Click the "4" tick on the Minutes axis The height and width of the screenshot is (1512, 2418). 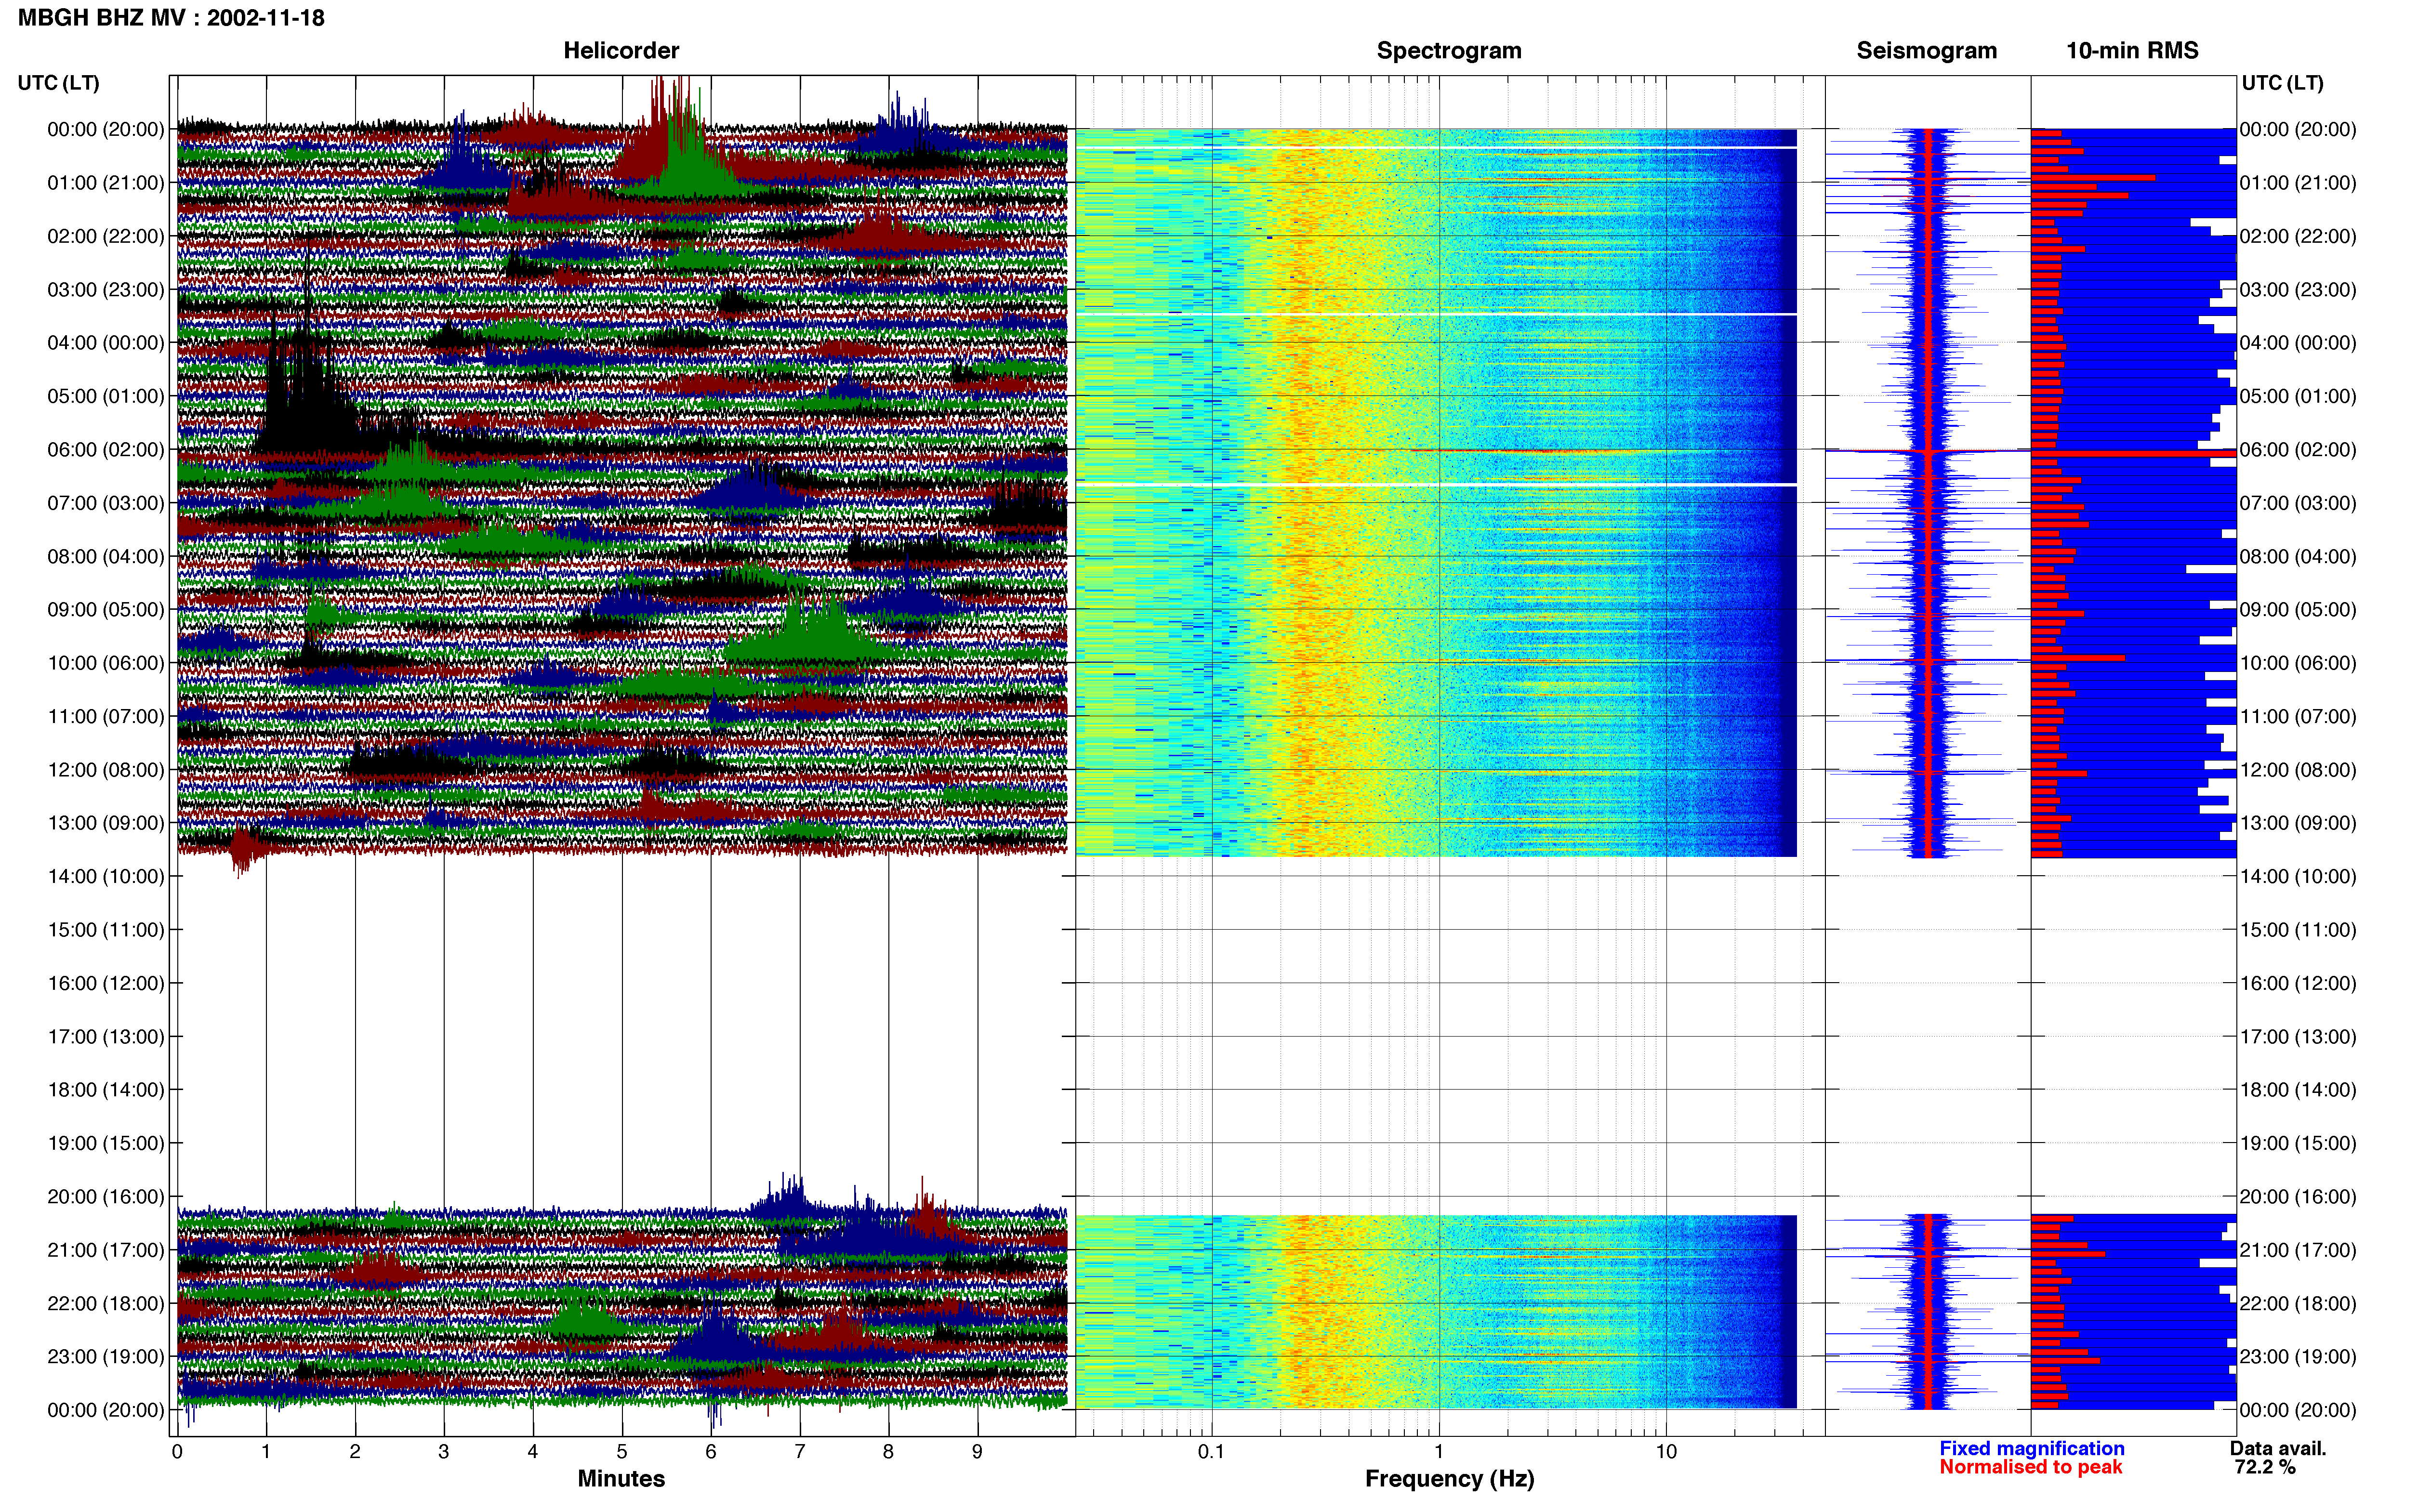click(x=533, y=1452)
